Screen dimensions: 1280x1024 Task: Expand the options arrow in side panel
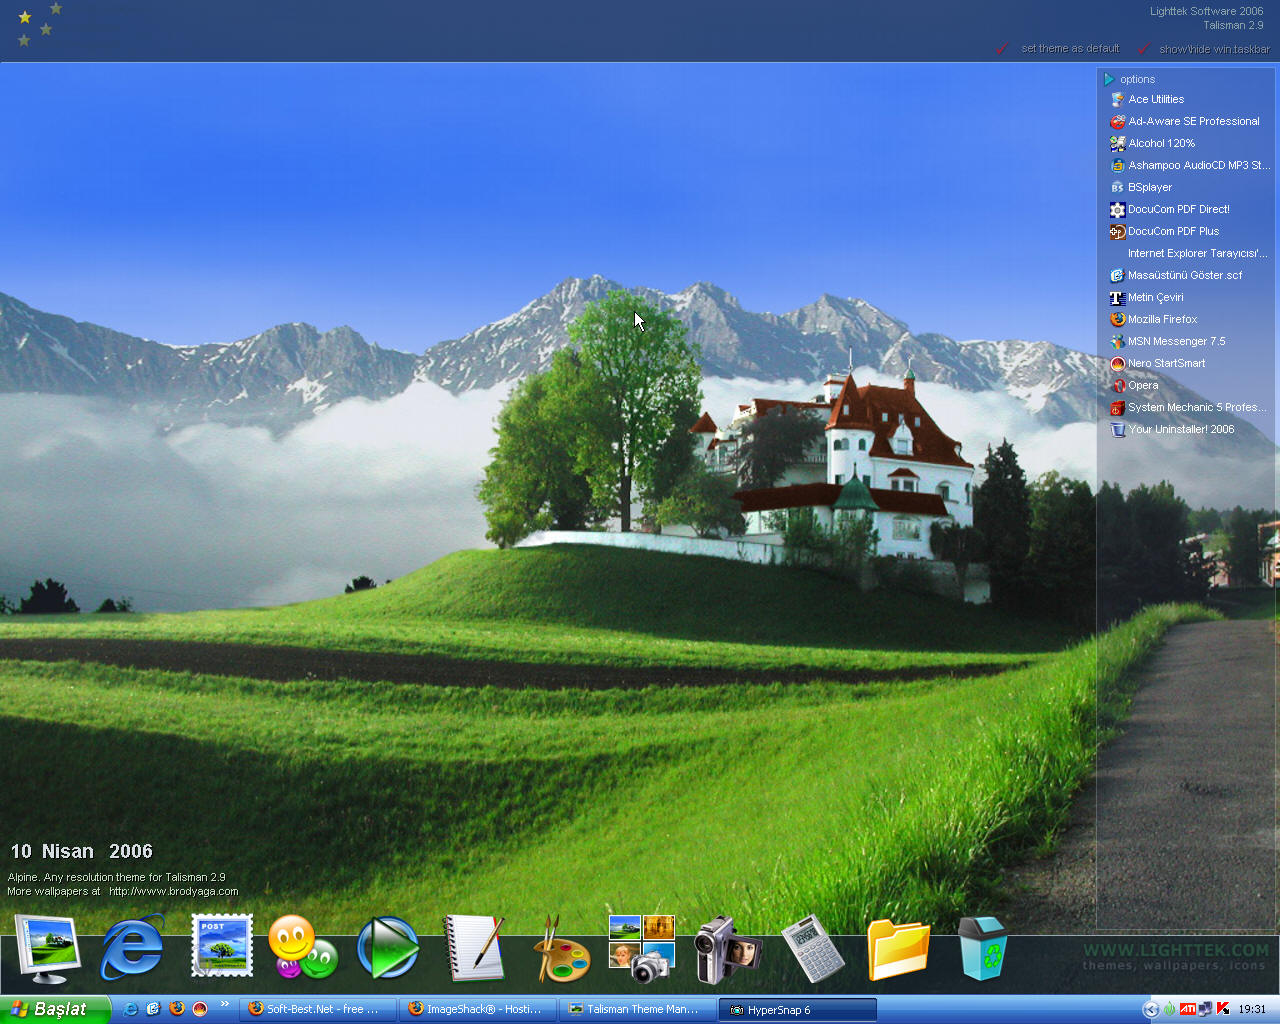pos(1109,79)
